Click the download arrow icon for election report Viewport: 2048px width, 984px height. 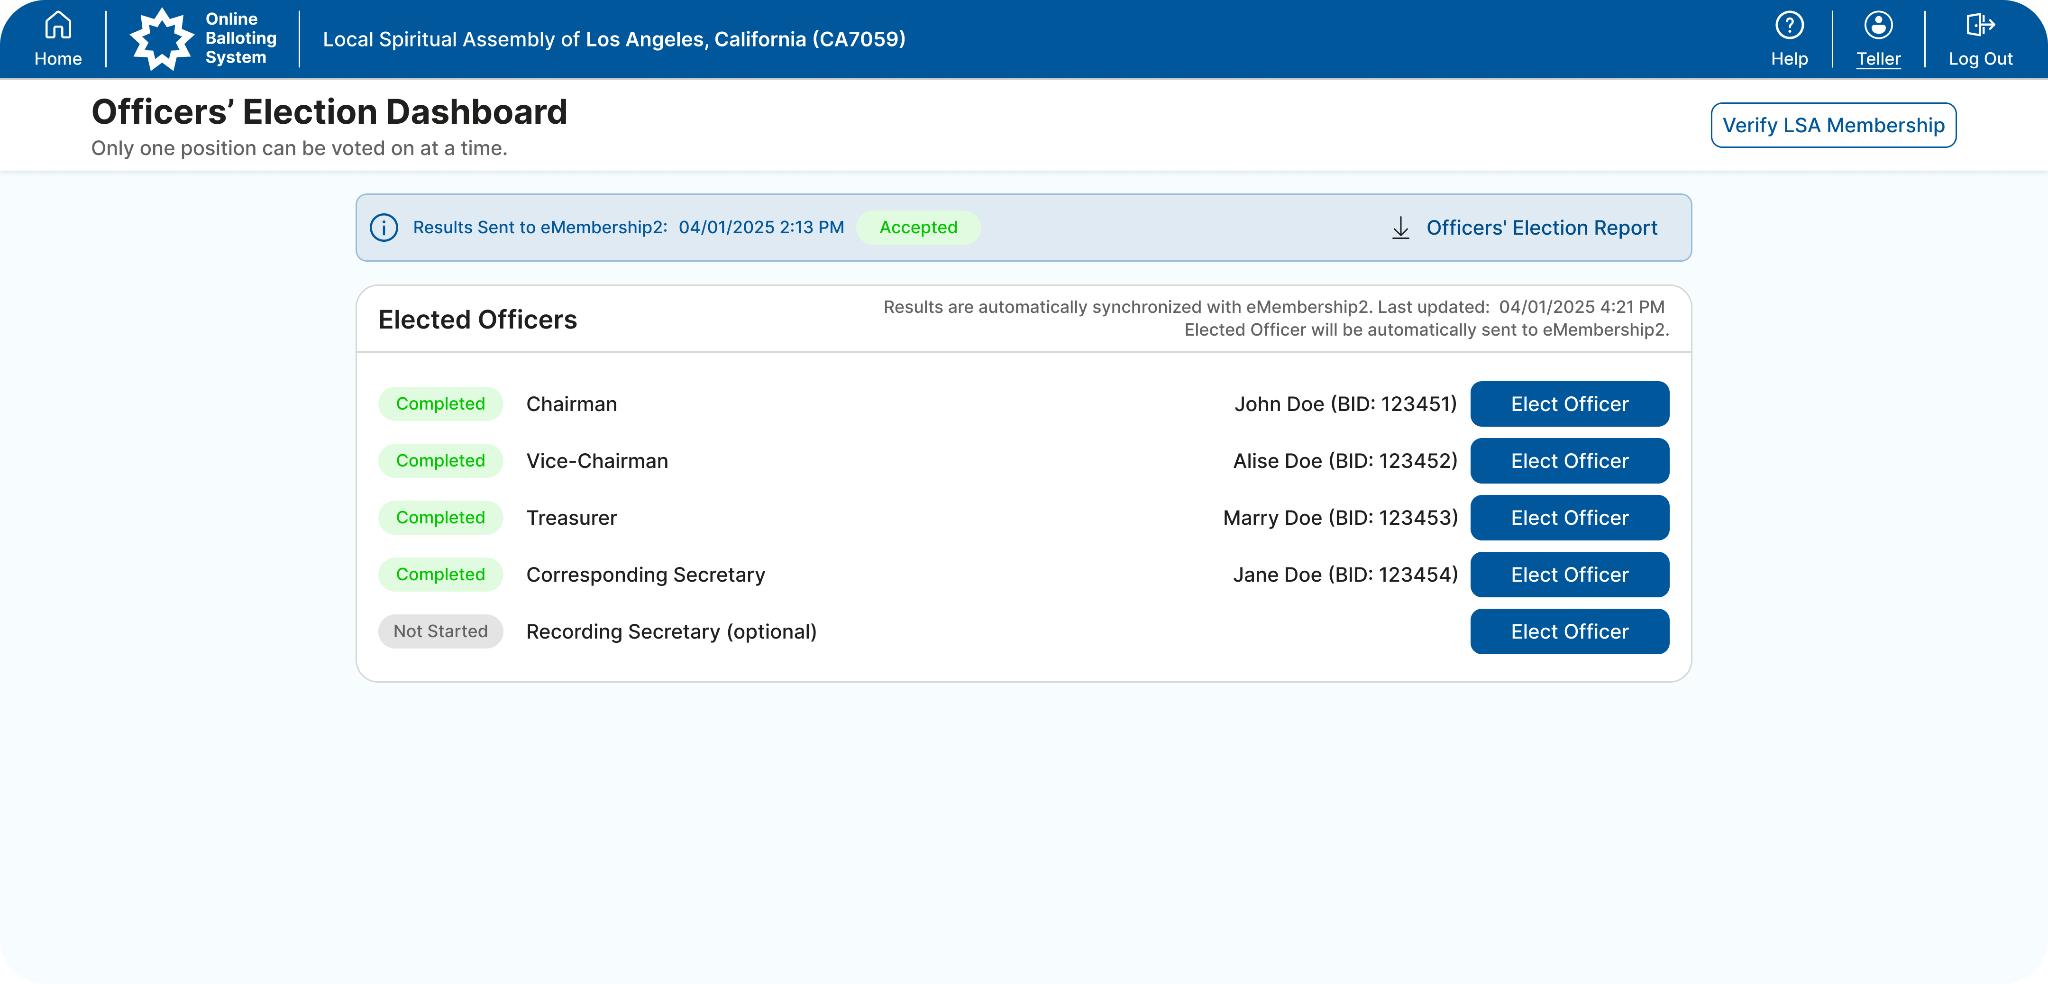click(1401, 228)
